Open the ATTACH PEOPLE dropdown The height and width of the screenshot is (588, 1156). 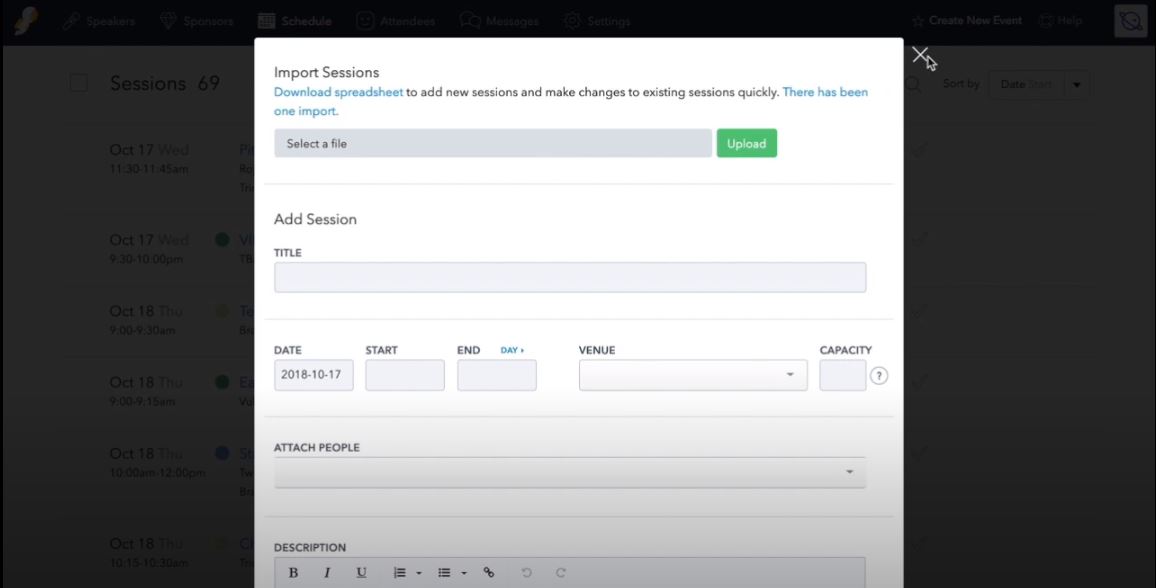[570, 472]
